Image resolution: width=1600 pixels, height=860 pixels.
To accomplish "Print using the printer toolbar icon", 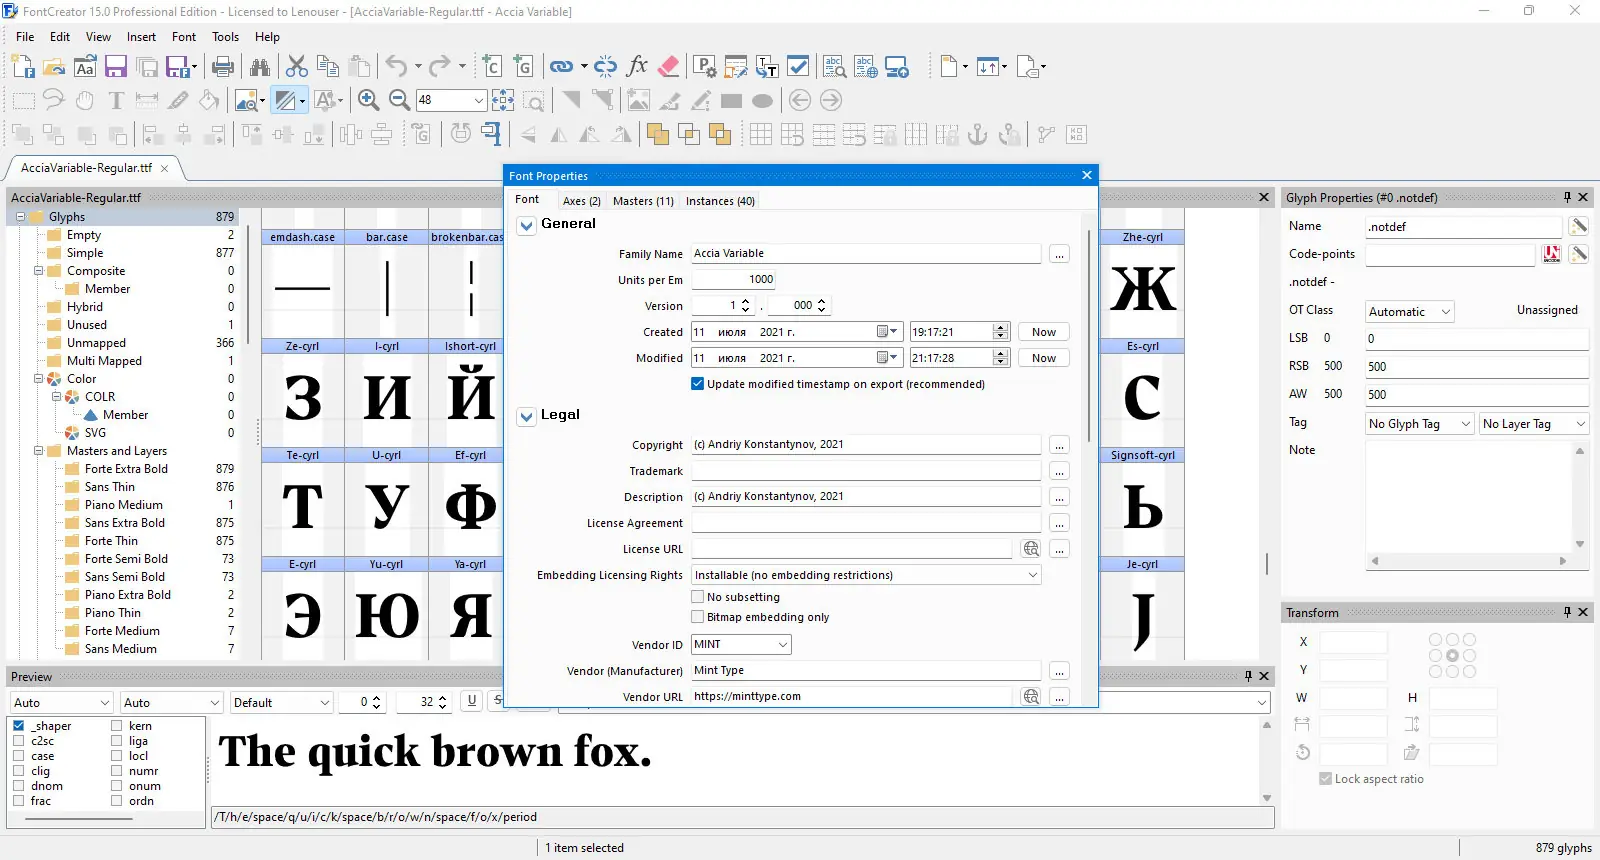I will 224,67.
